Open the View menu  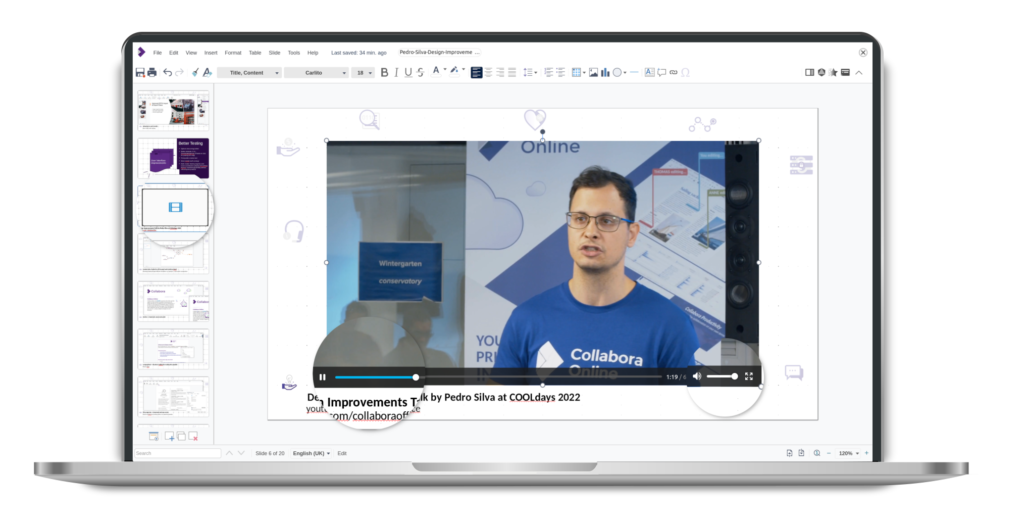tap(191, 53)
